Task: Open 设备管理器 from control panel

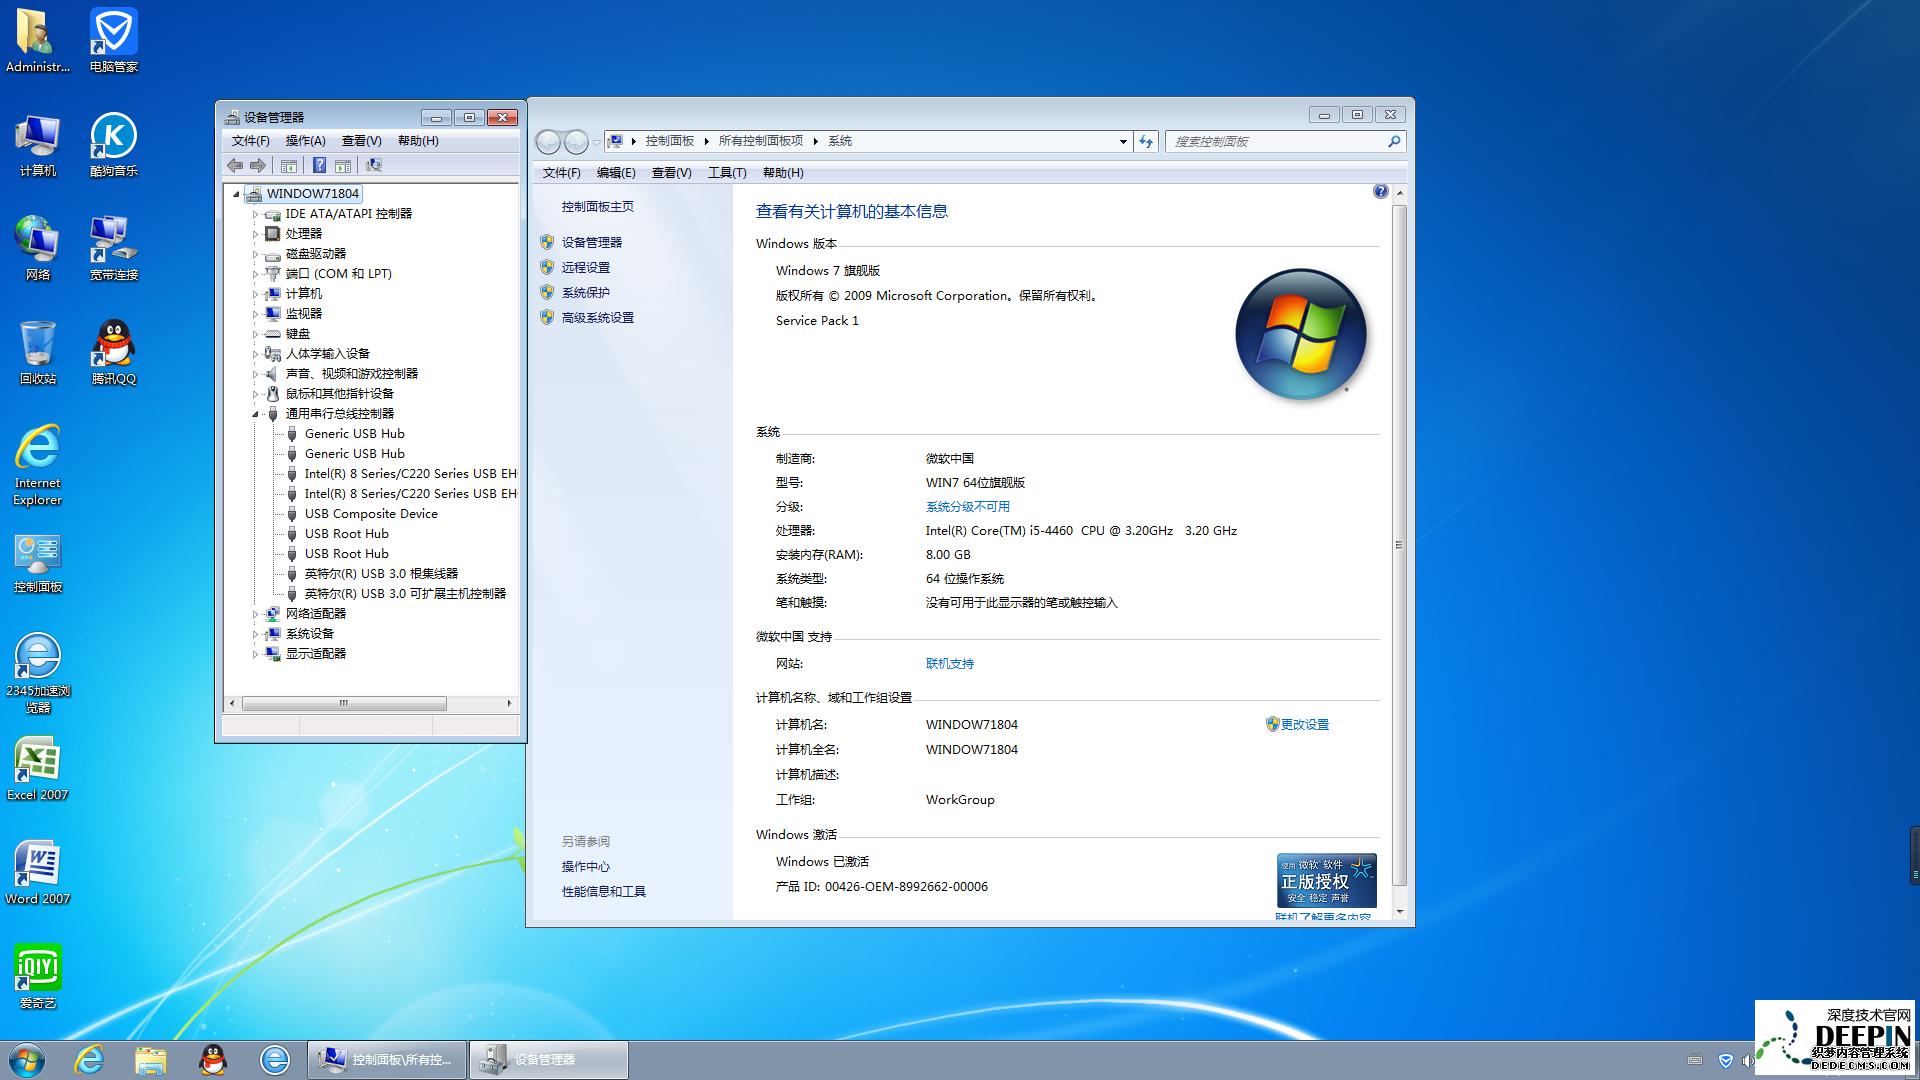Action: pos(592,241)
